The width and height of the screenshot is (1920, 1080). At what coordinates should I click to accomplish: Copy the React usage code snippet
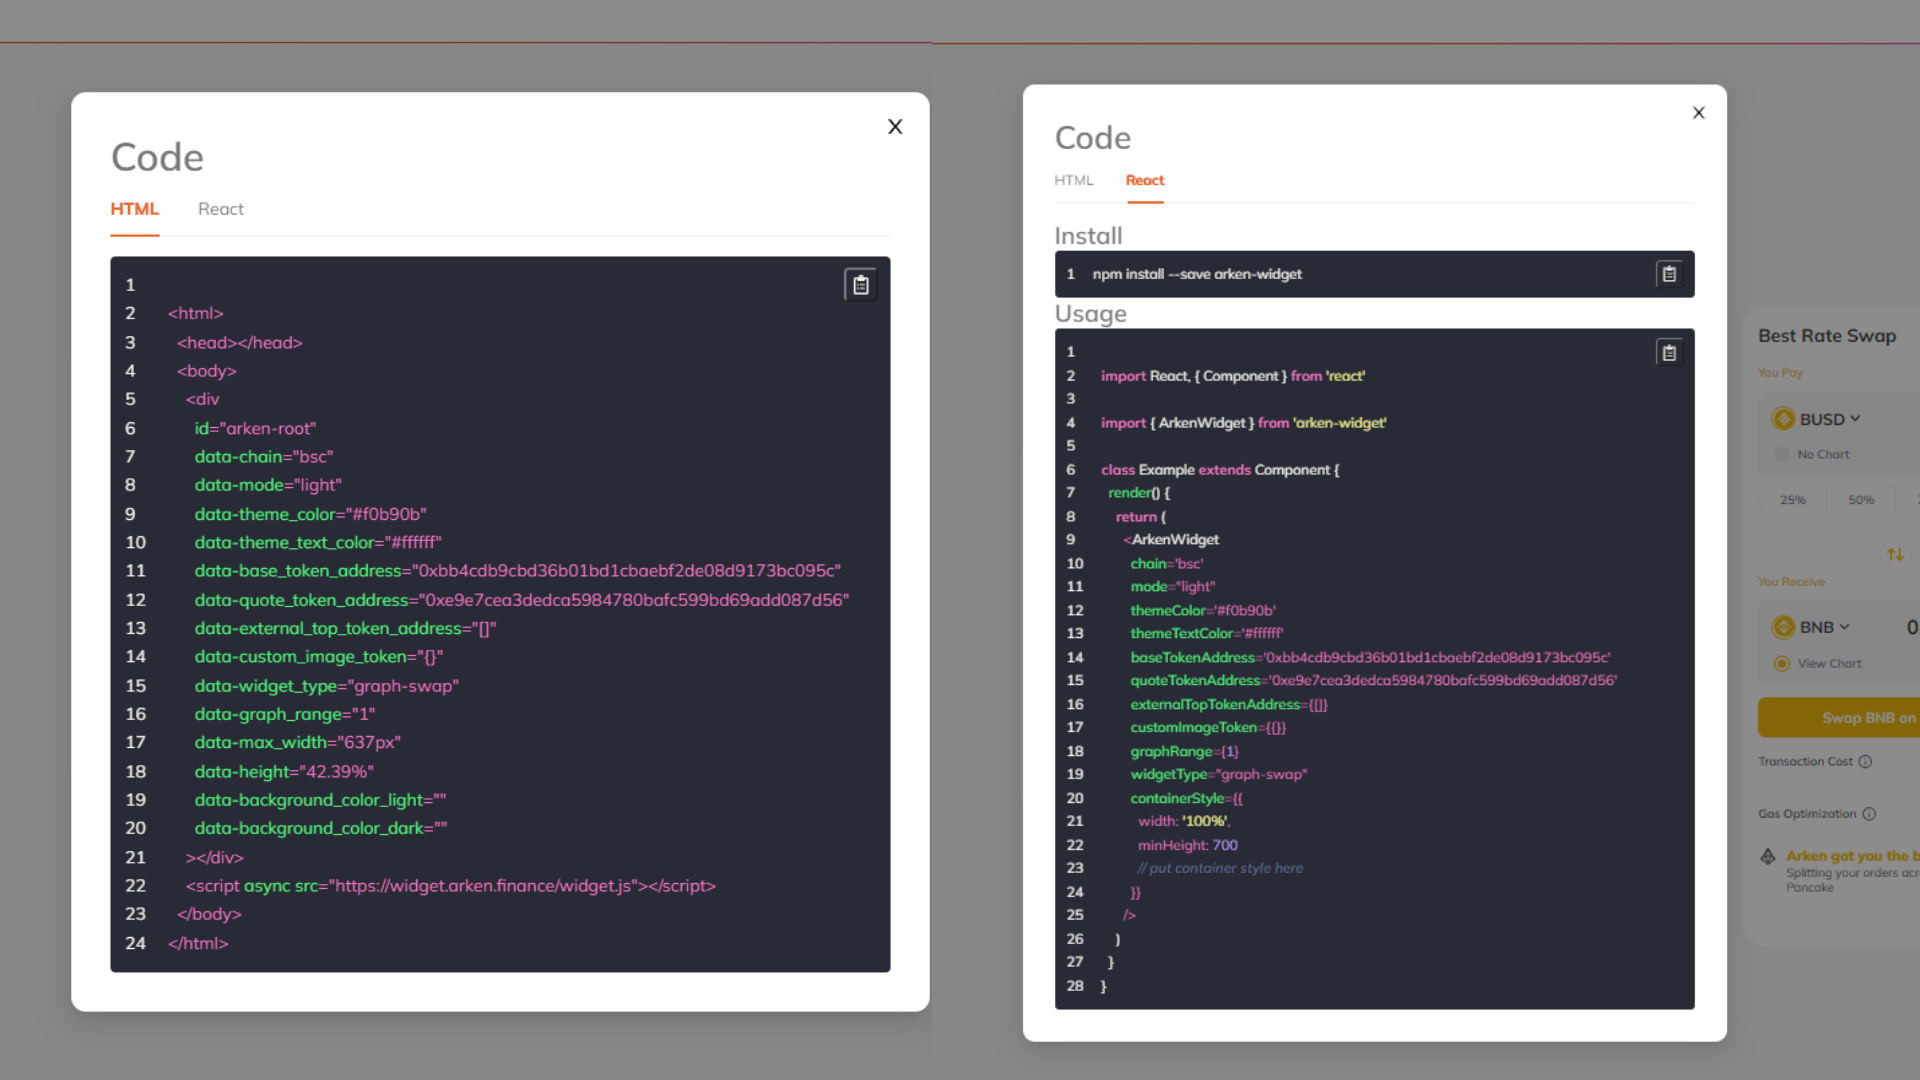pos(1669,352)
